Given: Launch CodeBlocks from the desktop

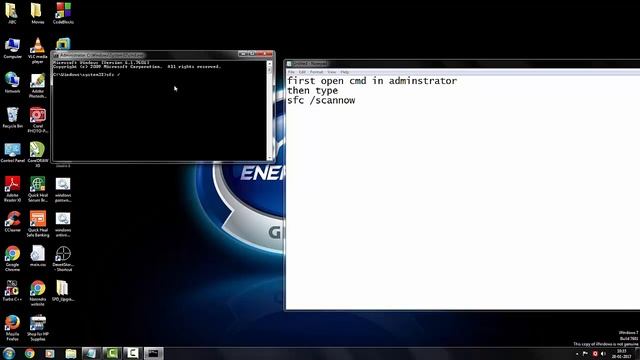Looking at the screenshot, I should click(x=63, y=13).
